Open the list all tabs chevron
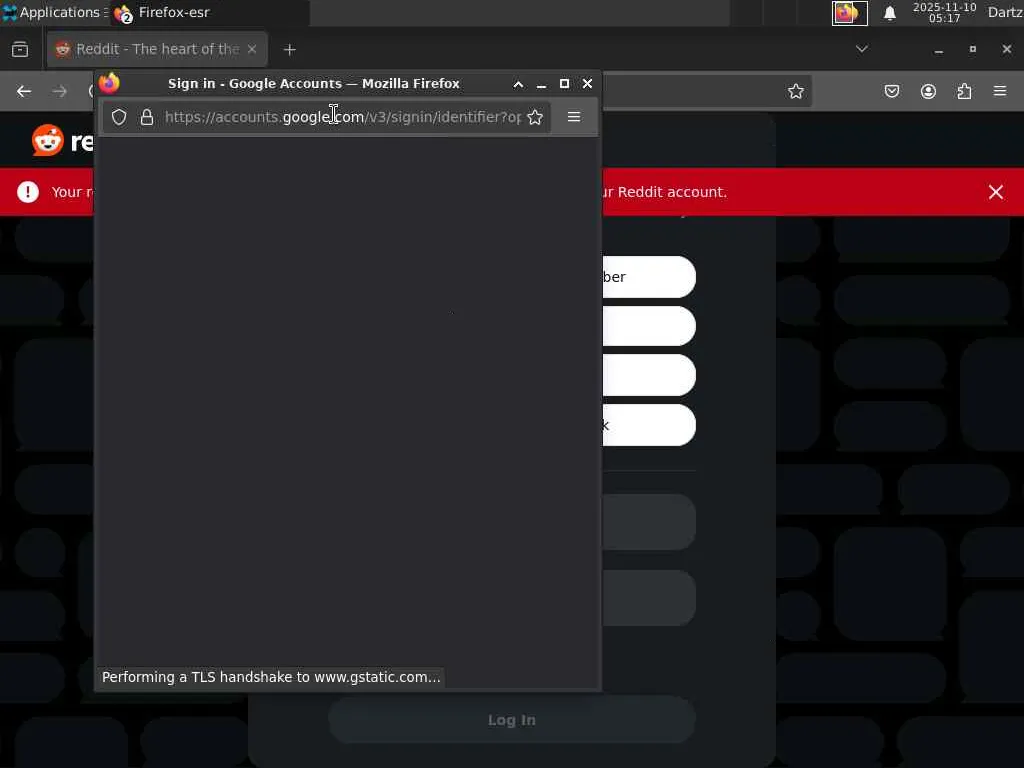Screen dimensions: 1024x768 coord(861,49)
